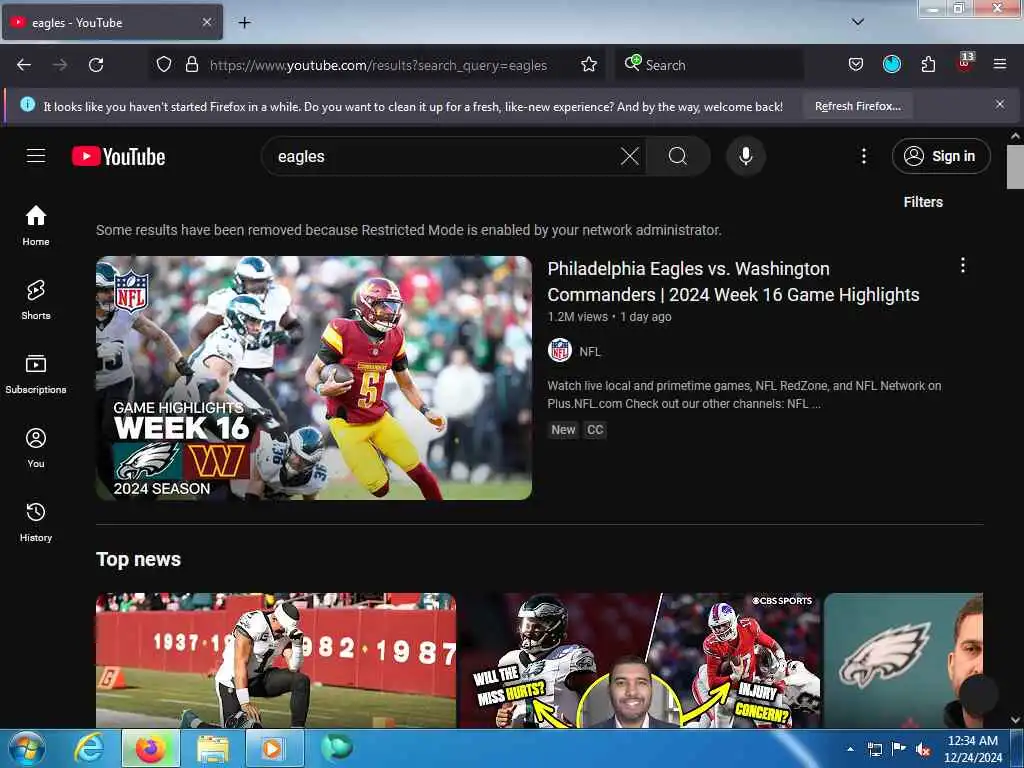Click the New badge on the video
This screenshot has width=1024, height=768.
(563, 430)
